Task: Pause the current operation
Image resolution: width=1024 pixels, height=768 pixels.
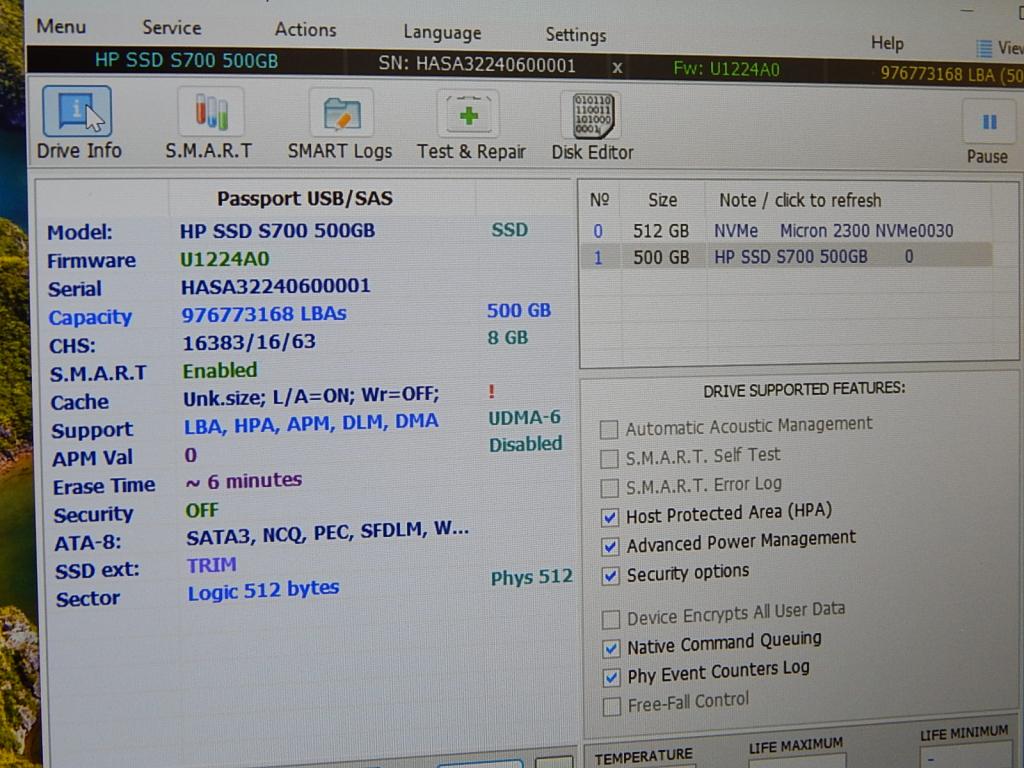Action: point(989,123)
